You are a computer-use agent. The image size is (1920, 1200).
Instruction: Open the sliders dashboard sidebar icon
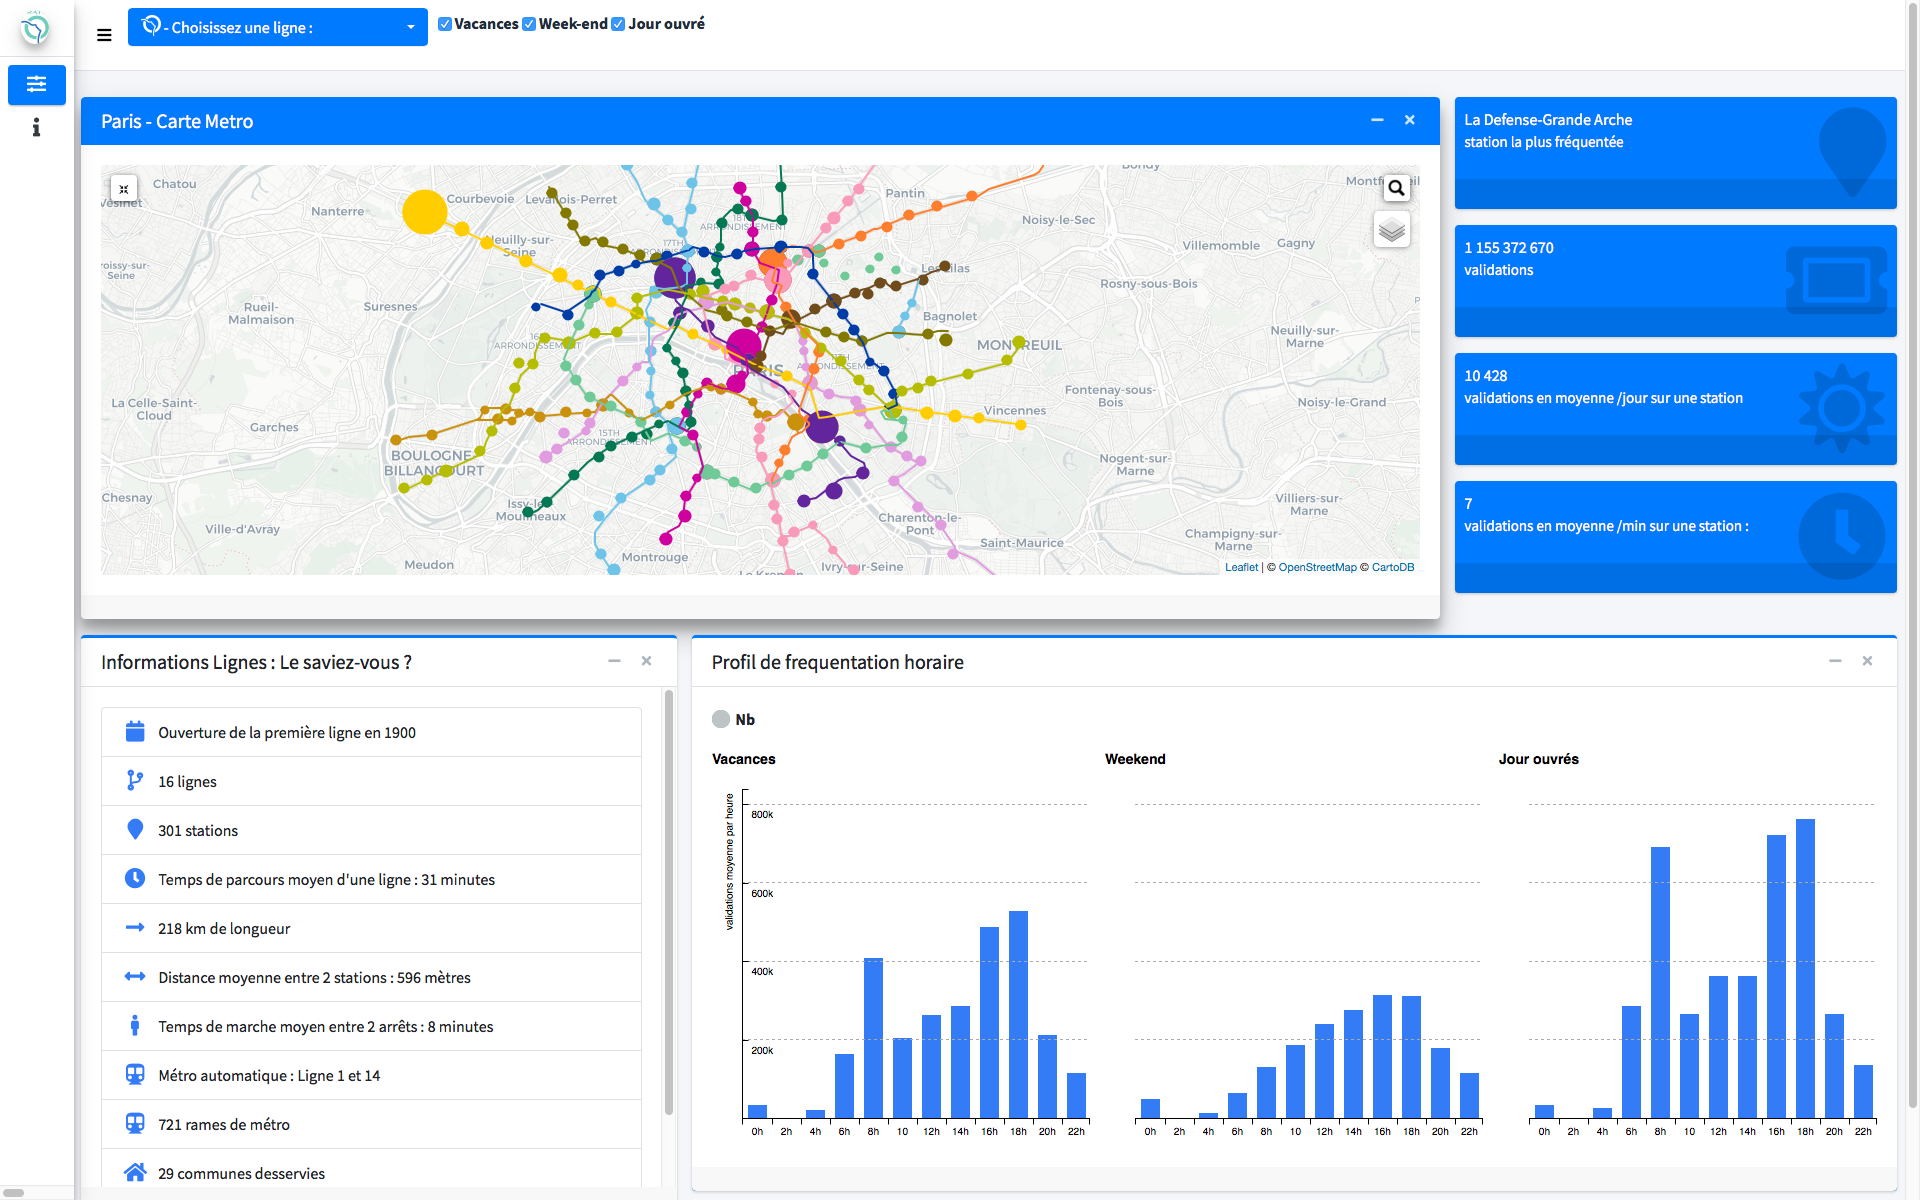point(37,85)
